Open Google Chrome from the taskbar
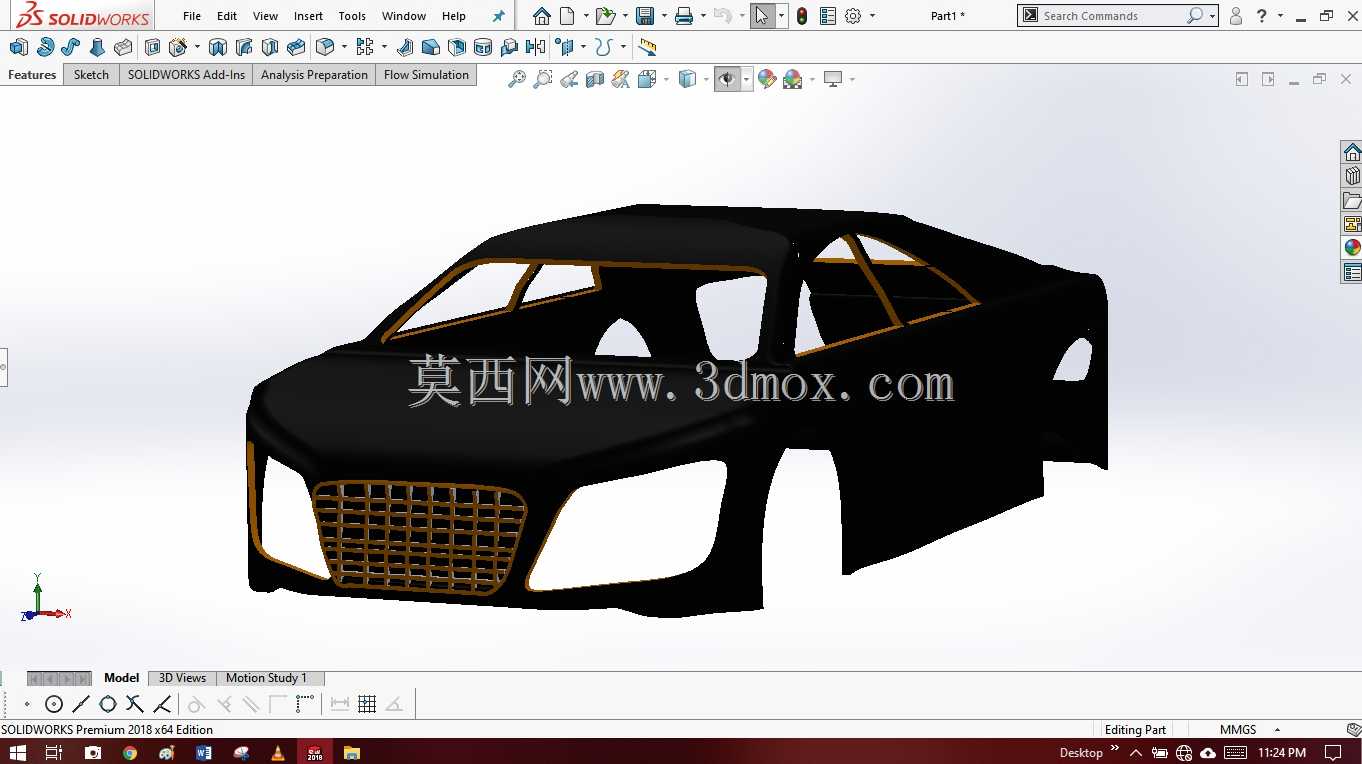 click(130, 752)
